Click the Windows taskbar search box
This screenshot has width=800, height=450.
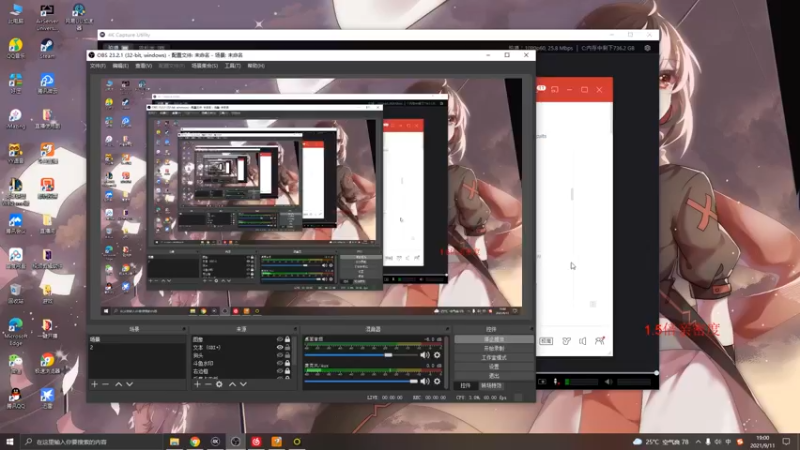tap(92, 442)
